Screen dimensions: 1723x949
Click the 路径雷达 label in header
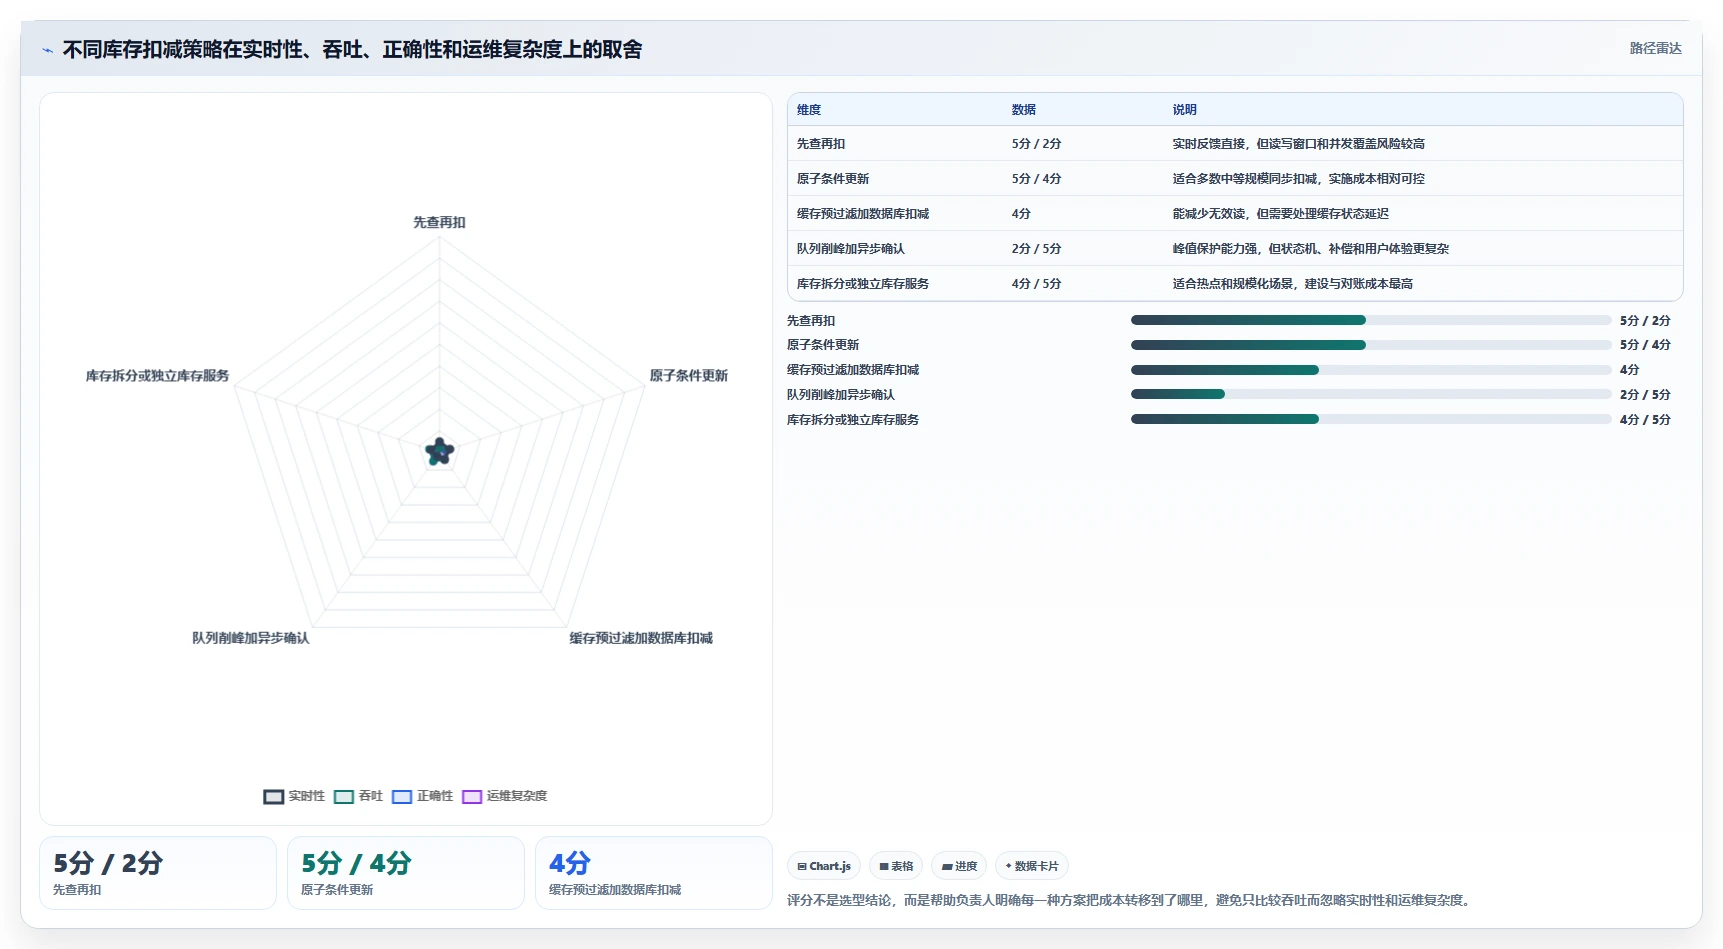[1656, 48]
